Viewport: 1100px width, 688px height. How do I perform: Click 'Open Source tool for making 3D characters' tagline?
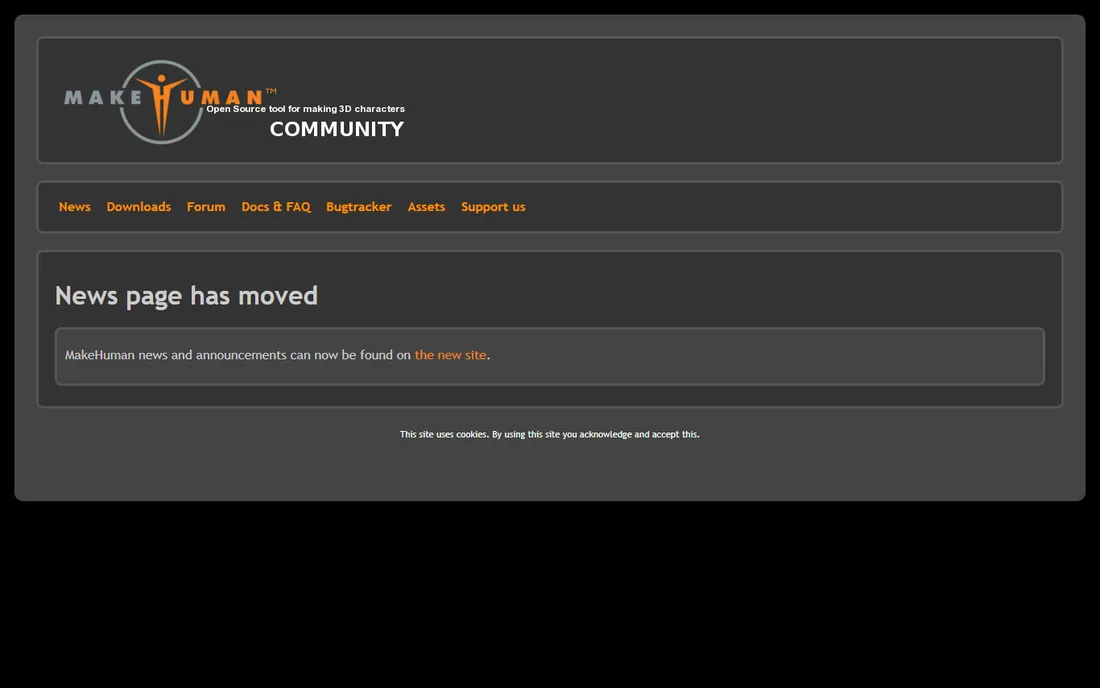coord(305,109)
